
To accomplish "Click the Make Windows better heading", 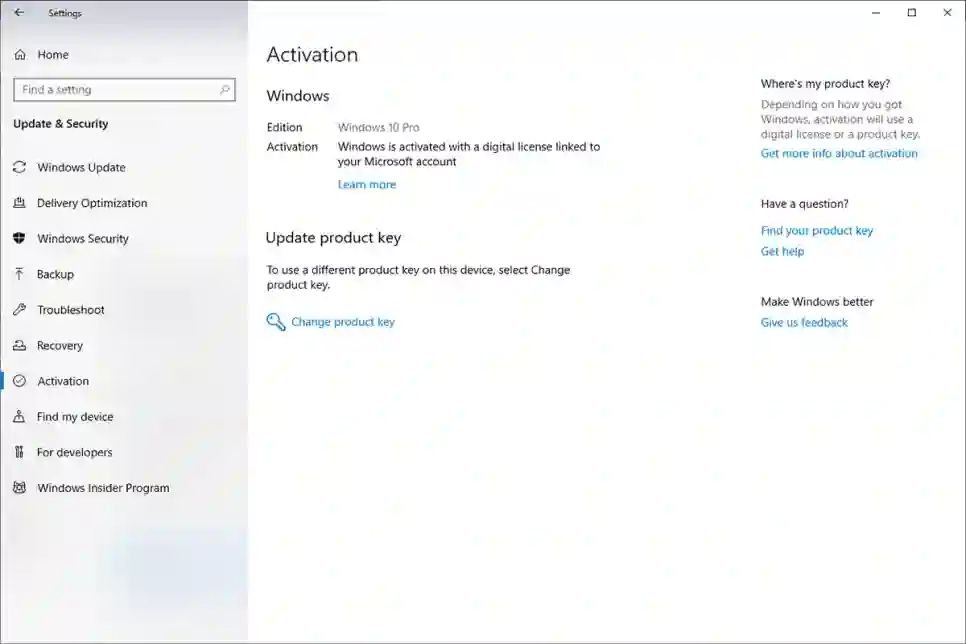I will point(817,302).
